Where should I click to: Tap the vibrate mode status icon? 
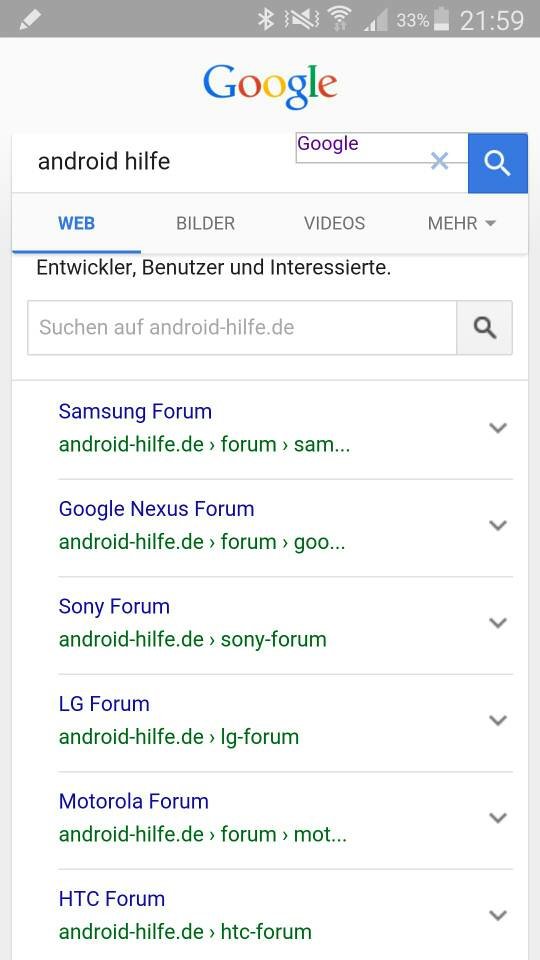tap(301, 20)
